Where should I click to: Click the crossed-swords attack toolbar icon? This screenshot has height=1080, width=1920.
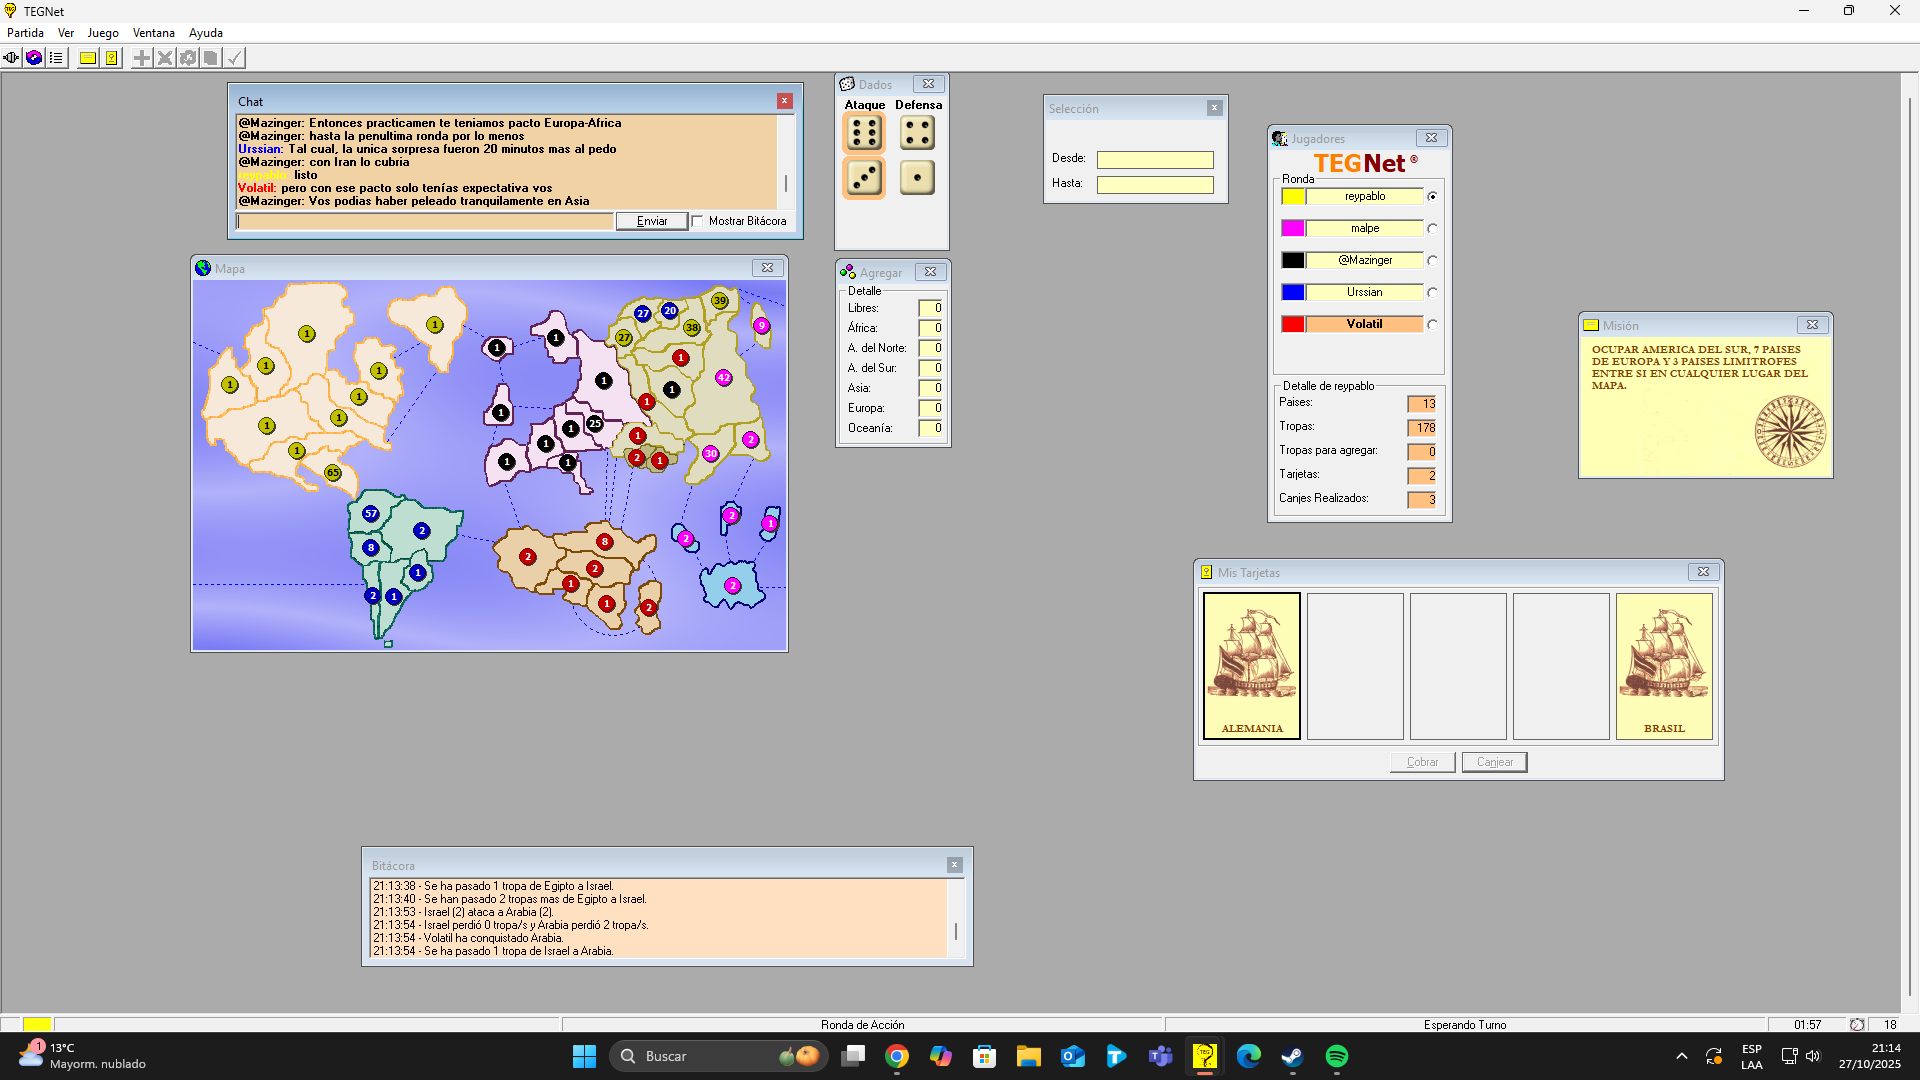(x=165, y=58)
